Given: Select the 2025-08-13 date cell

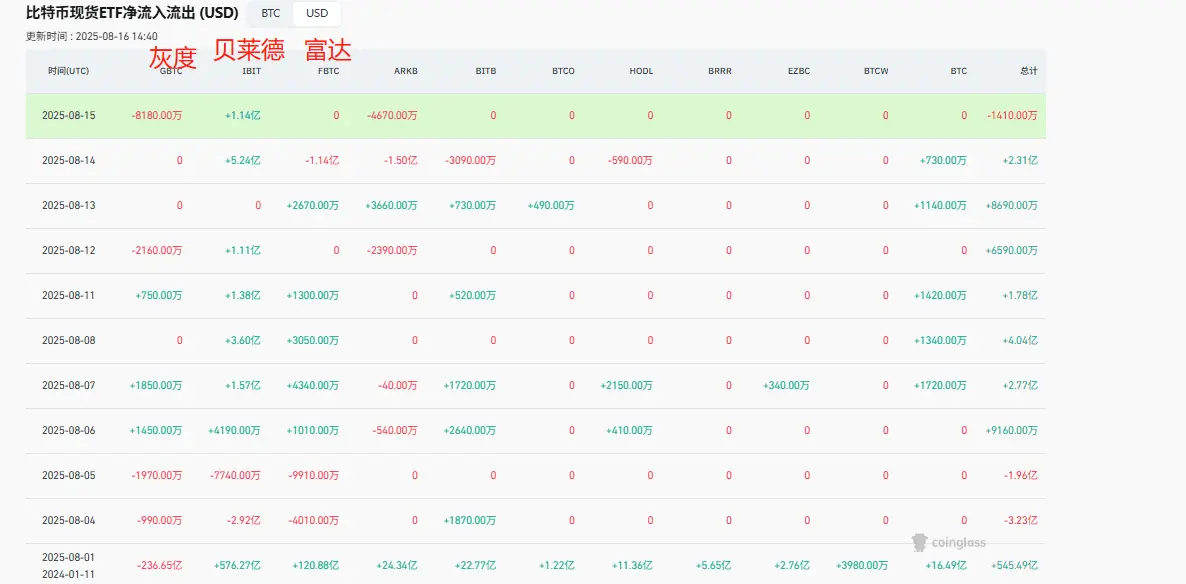Looking at the screenshot, I should pyautogui.click(x=67, y=206).
